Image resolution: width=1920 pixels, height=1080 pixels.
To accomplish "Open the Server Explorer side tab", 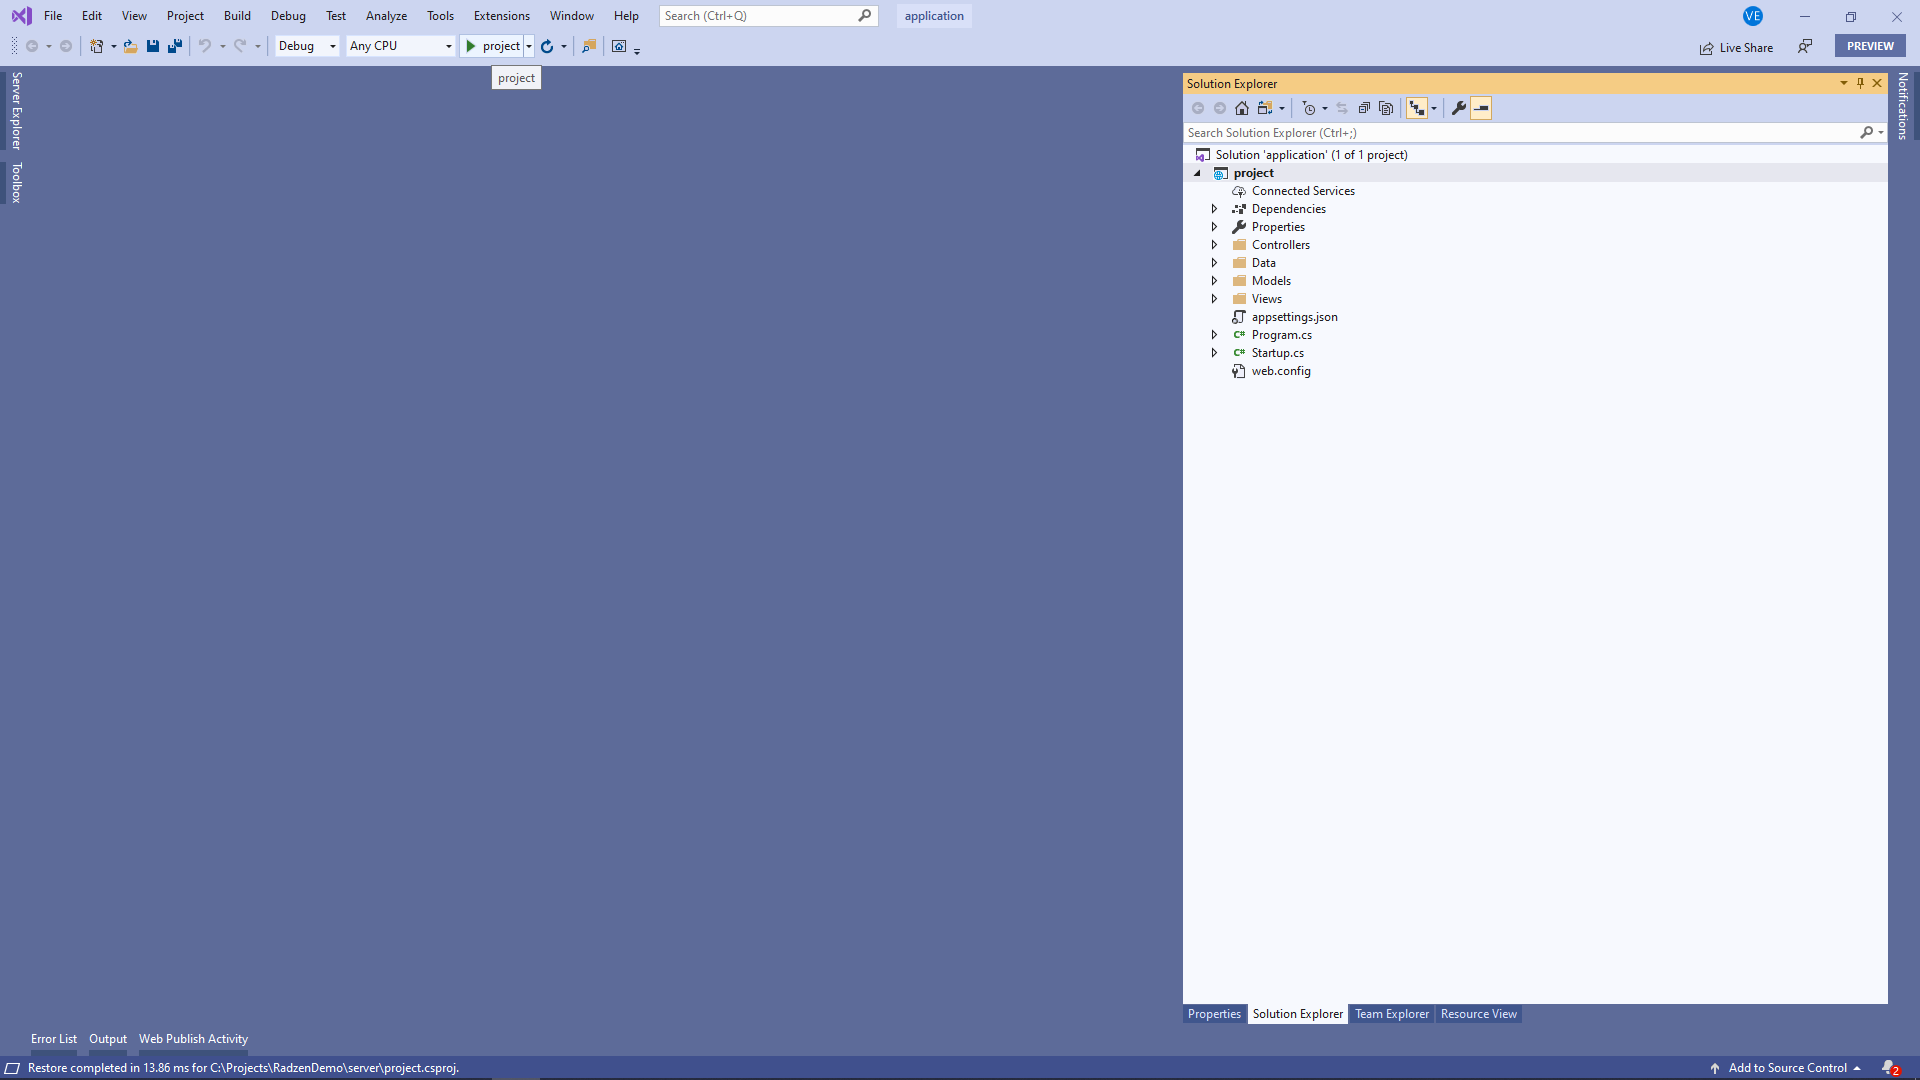I will coord(16,110).
